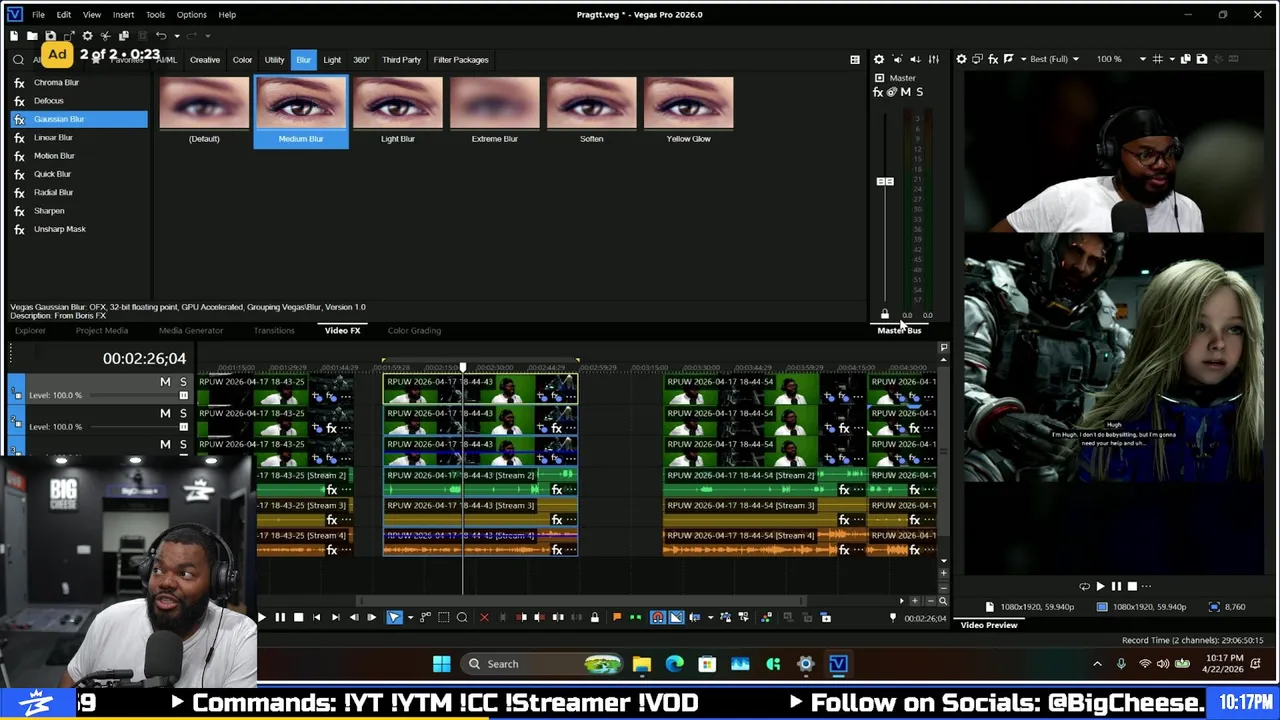Show the Creative effects category

[x=205, y=60]
